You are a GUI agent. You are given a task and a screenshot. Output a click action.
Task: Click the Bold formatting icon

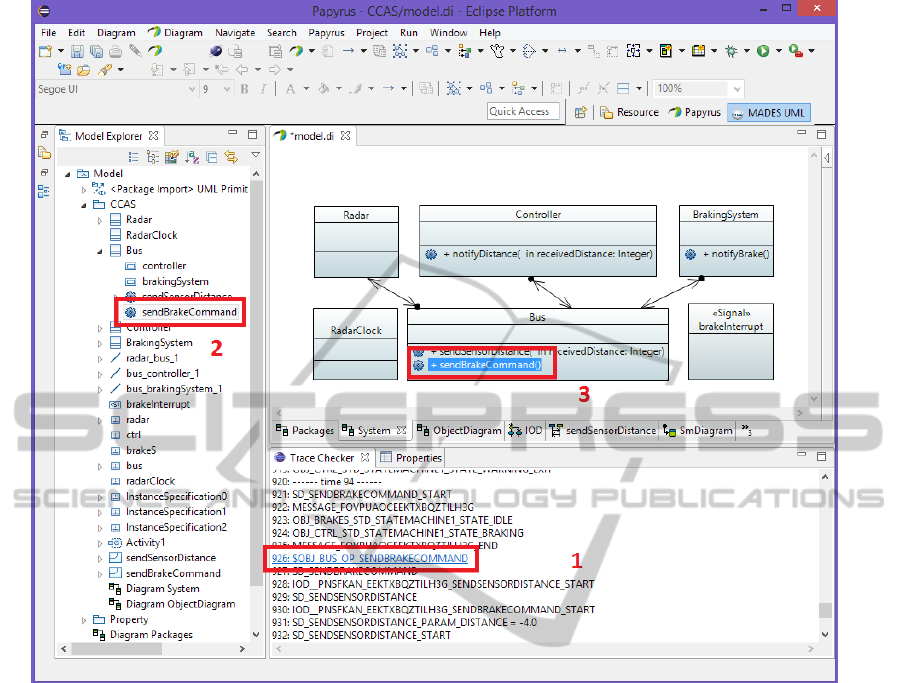245,89
